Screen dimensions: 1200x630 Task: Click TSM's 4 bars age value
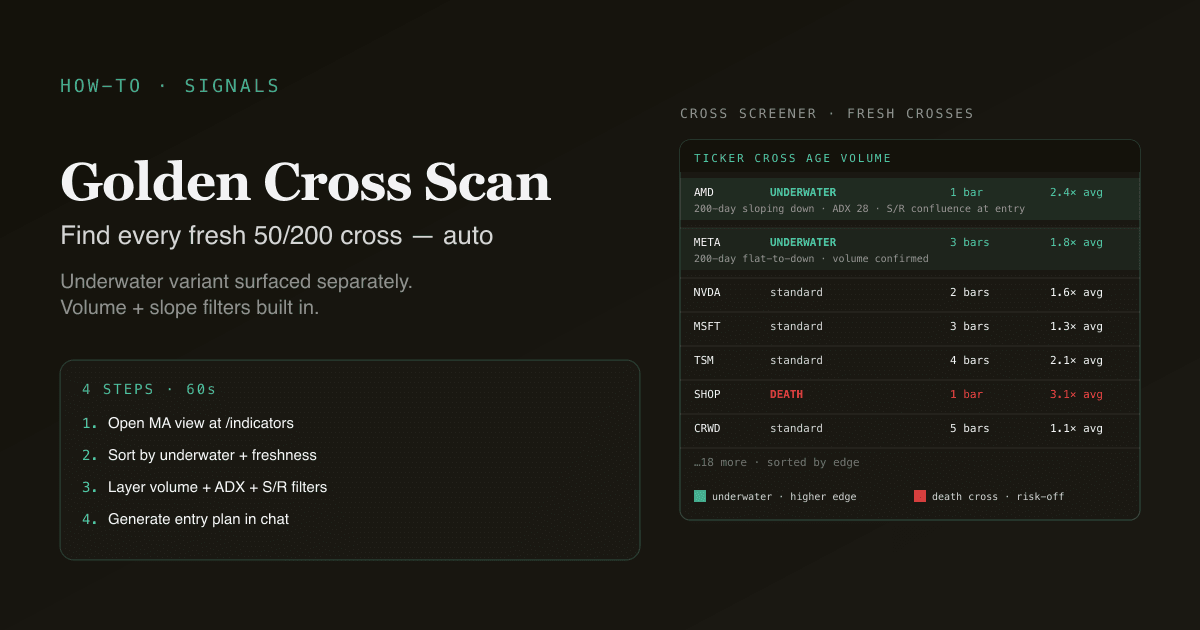coord(970,360)
